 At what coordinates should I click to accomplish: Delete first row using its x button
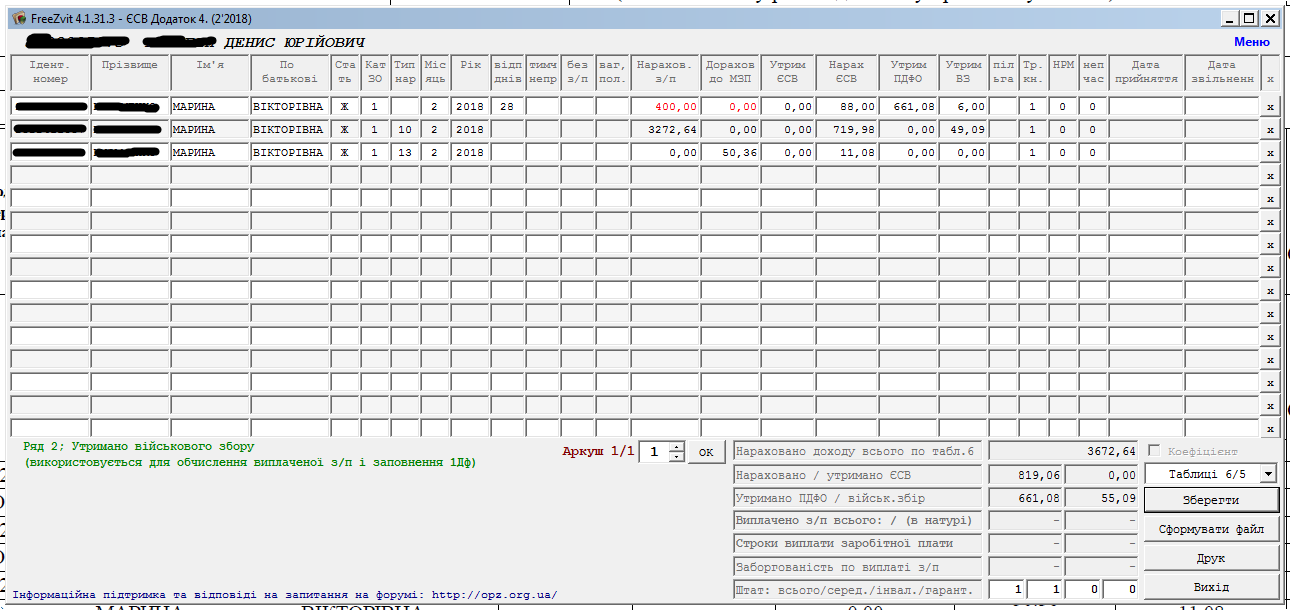coord(1270,107)
